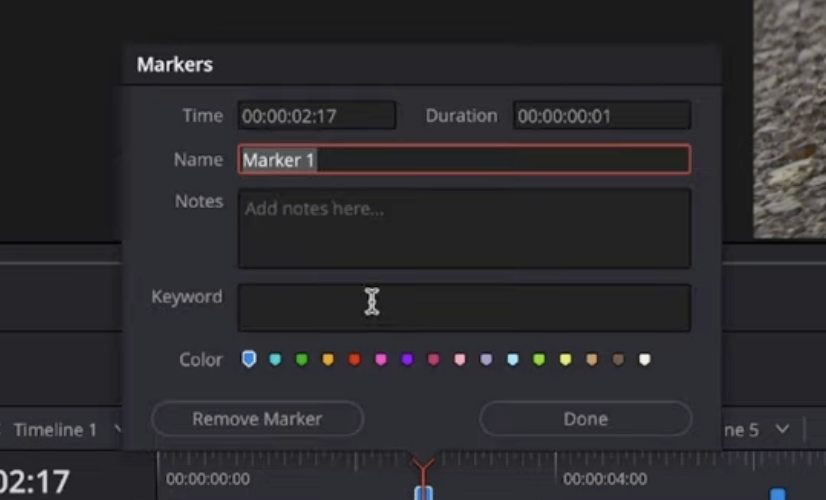The width and height of the screenshot is (826, 500).
Task: Open the Timeline 1 dropdown
Action: [66, 430]
